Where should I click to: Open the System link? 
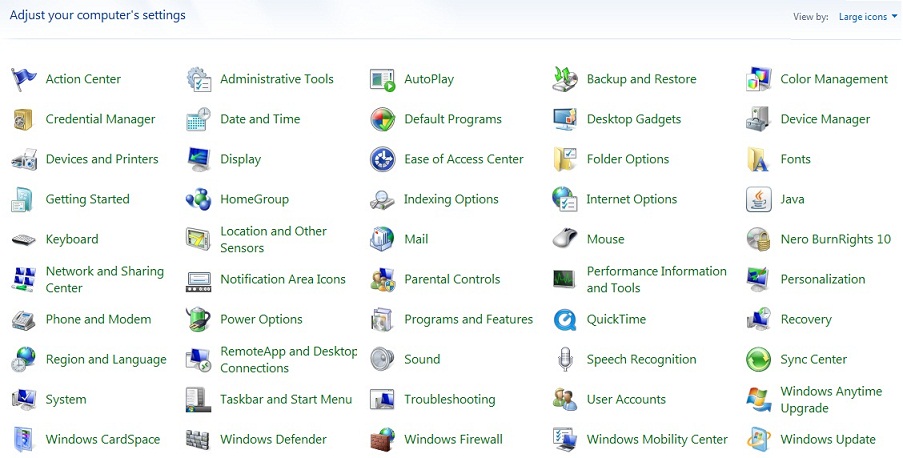[x=66, y=399]
